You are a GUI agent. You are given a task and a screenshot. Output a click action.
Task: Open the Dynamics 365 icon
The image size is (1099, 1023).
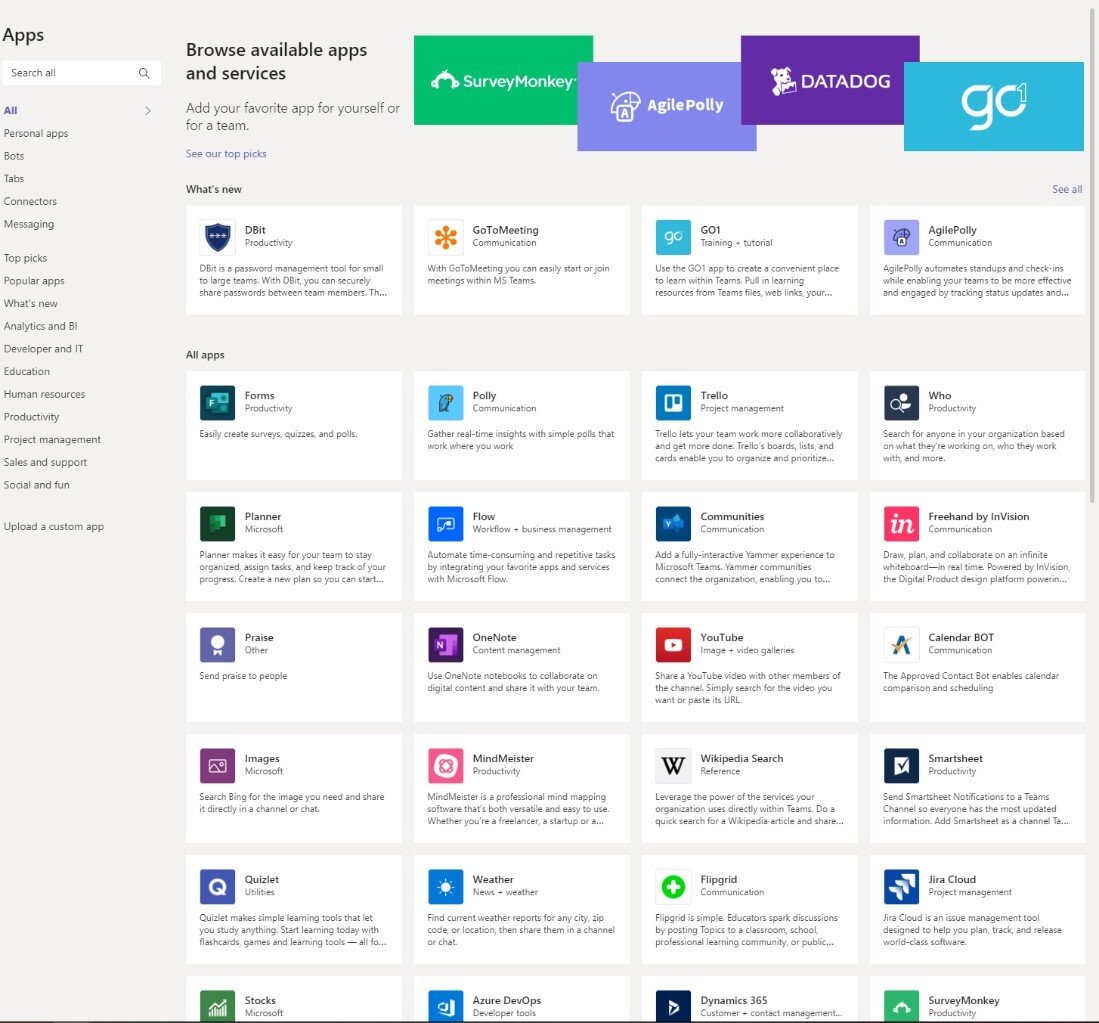673,1006
